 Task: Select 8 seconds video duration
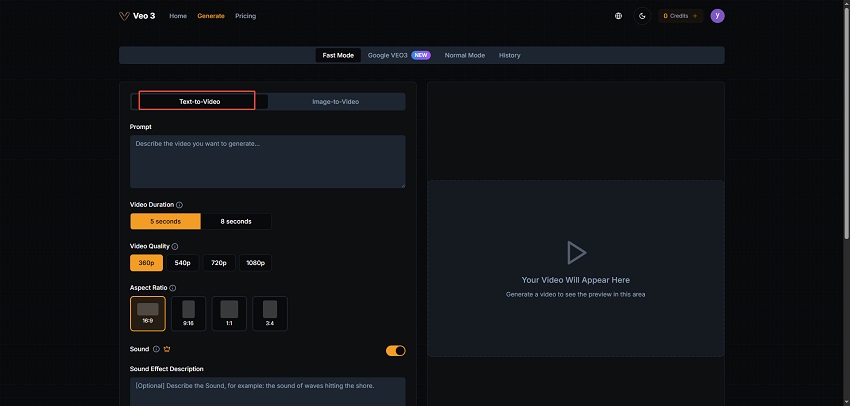(x=236, y=221)
